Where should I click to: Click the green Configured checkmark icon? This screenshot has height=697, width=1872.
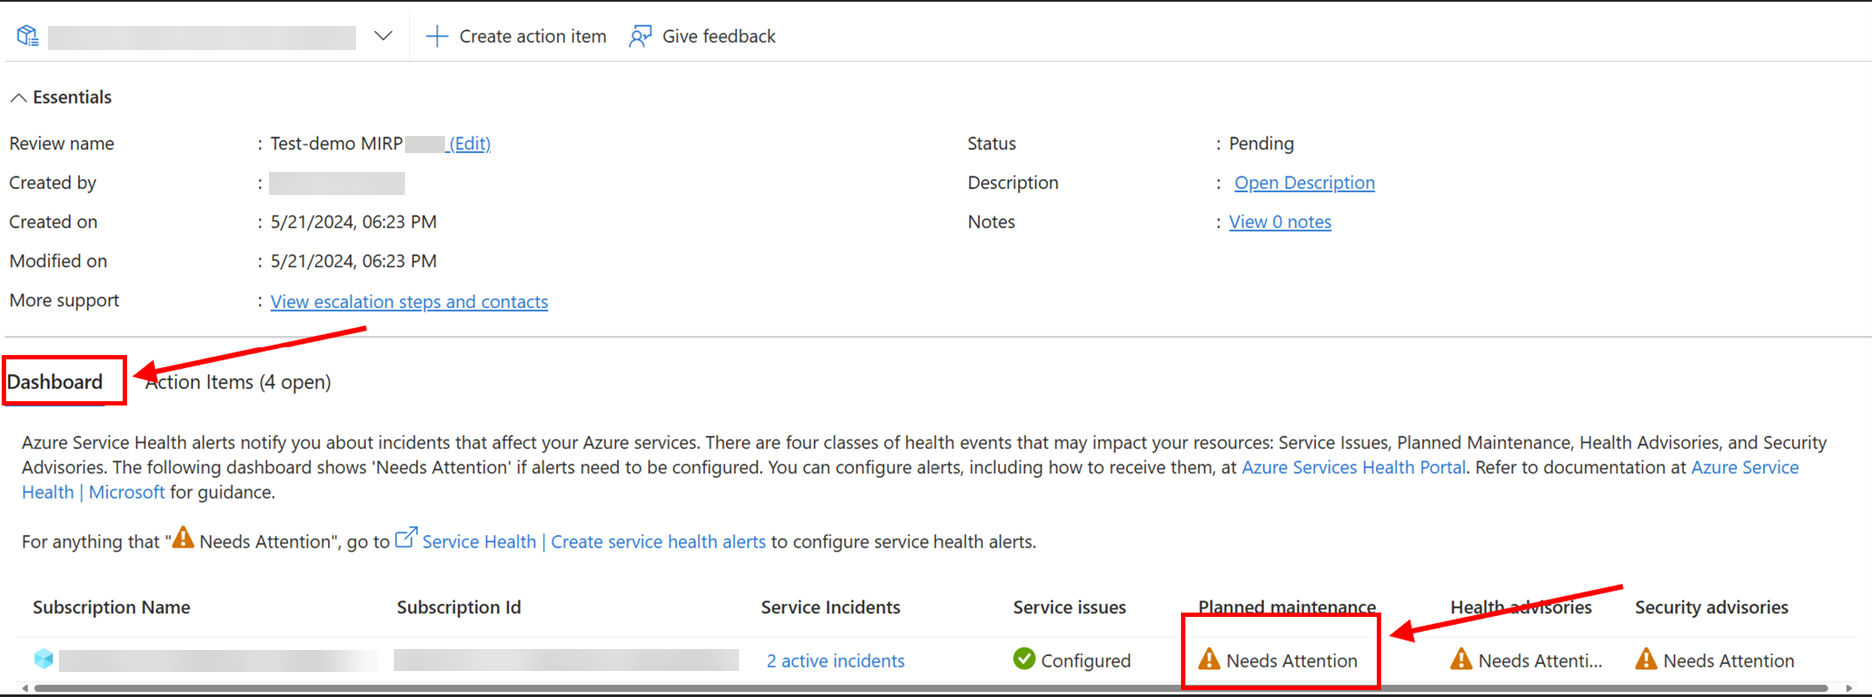pos(1024,659)
